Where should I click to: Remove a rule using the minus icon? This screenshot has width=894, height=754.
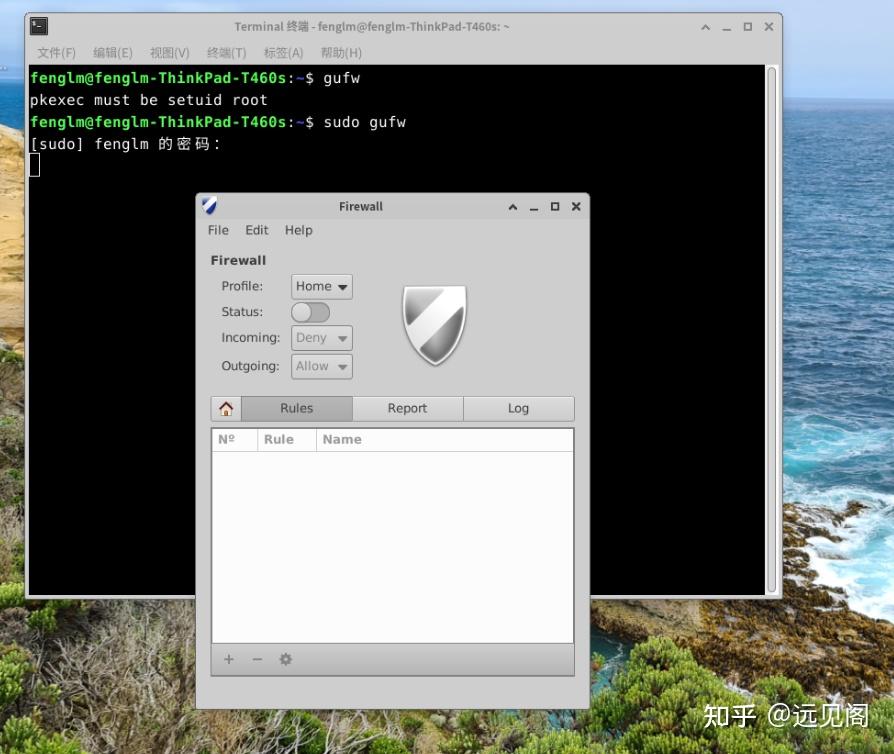click(x=257, y=659)
